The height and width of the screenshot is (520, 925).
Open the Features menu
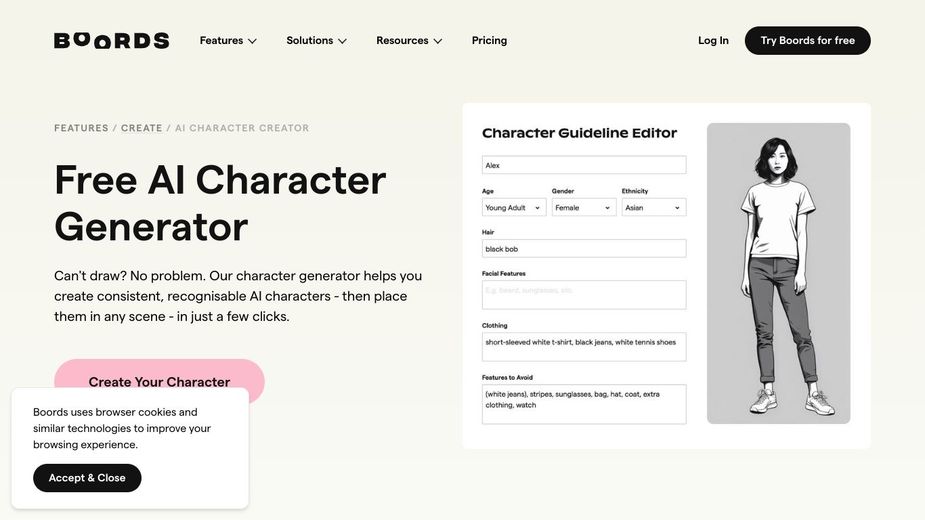[x=228, y=40]
